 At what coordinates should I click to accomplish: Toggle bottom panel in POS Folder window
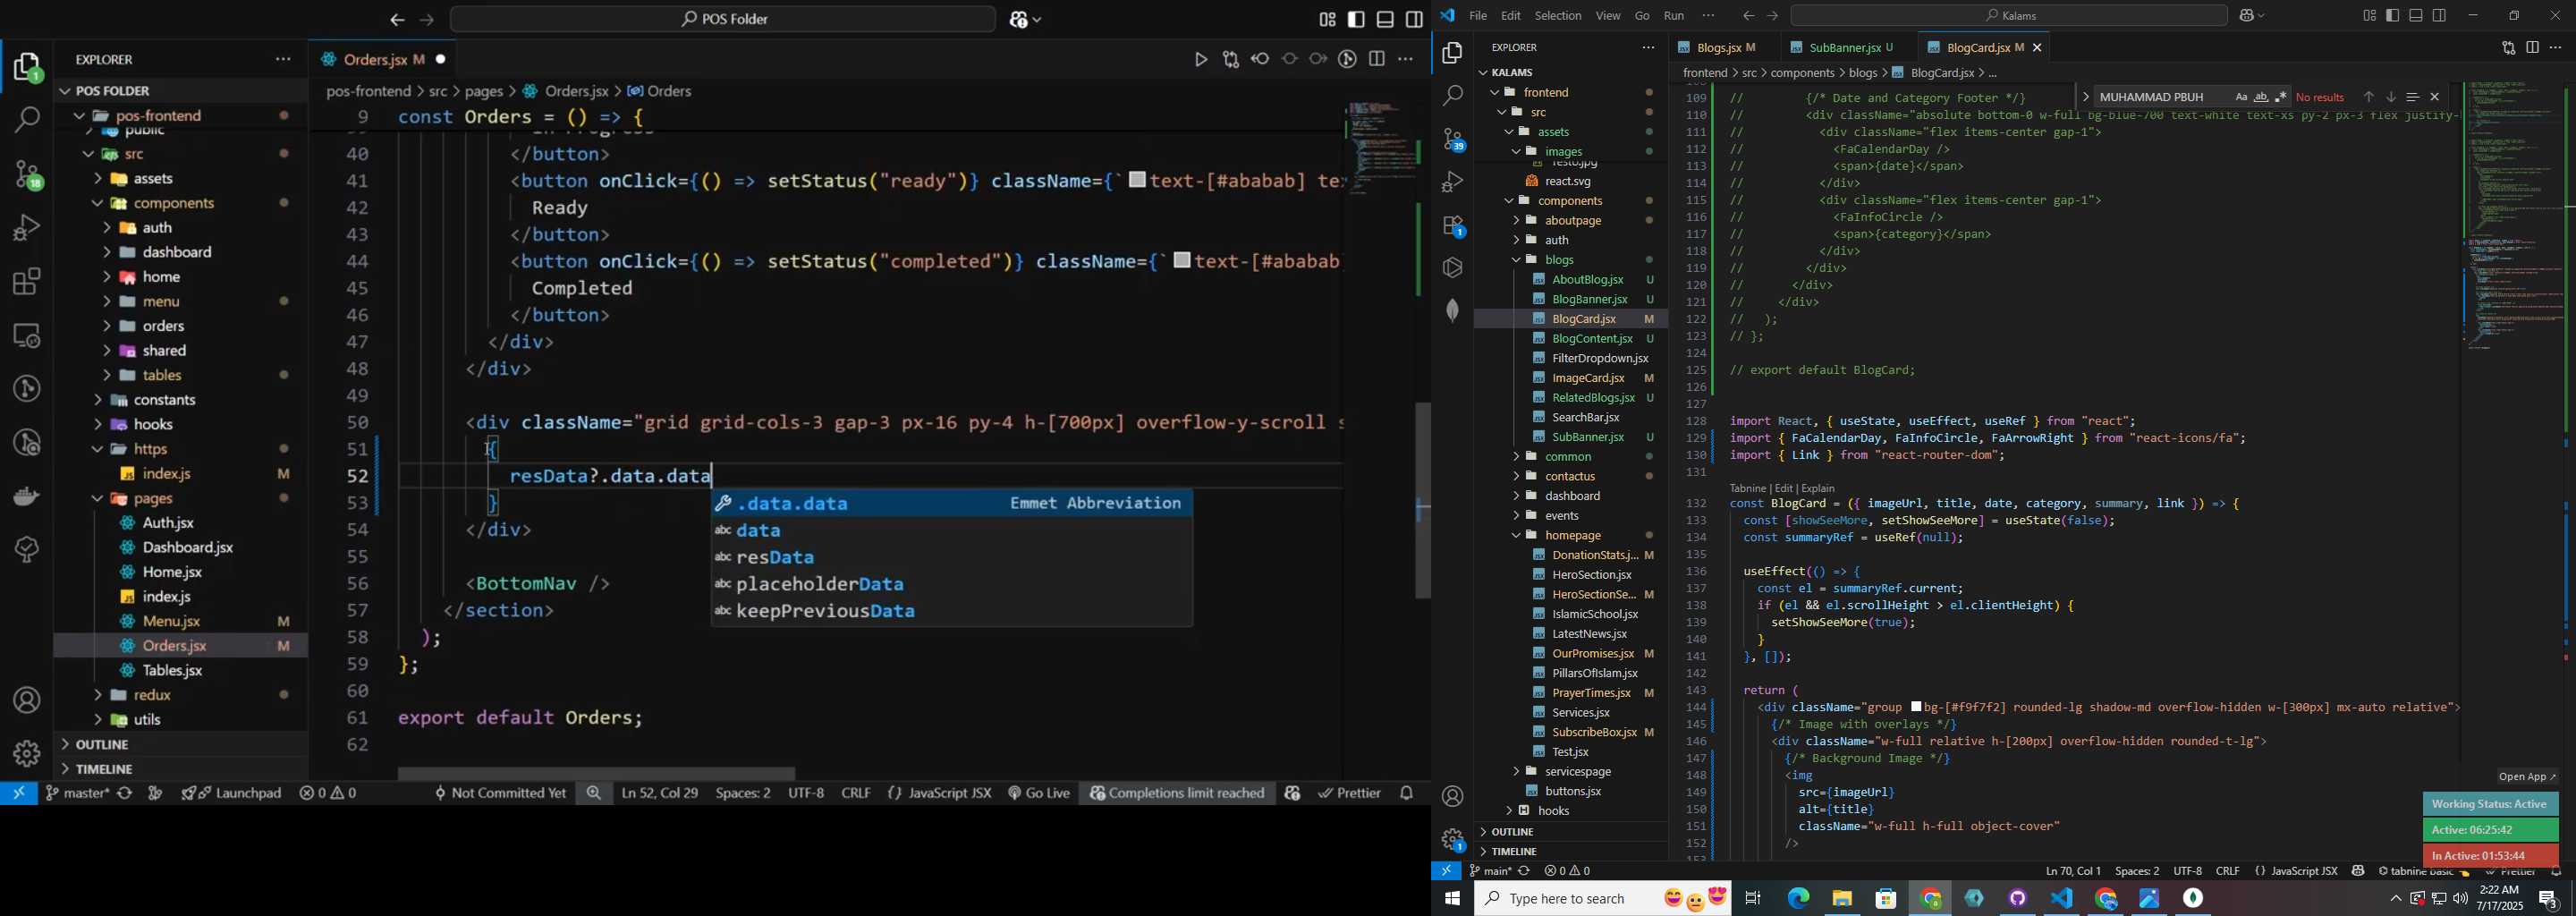[1385, 20]
